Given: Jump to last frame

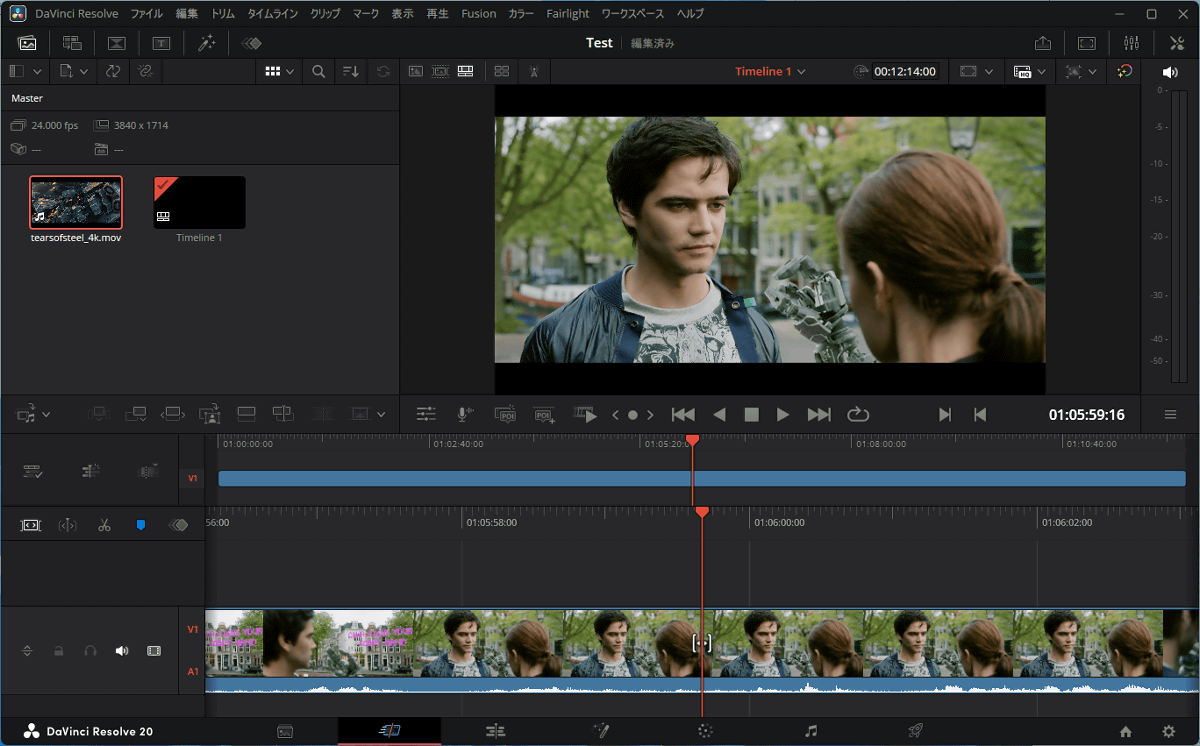Looking at the screenshot, I should [819, 414].
